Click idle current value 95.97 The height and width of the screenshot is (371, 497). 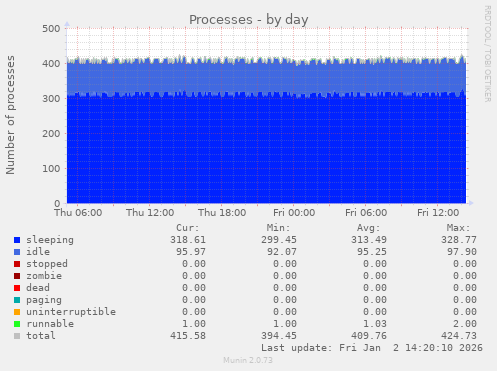[x=191, y=252]
